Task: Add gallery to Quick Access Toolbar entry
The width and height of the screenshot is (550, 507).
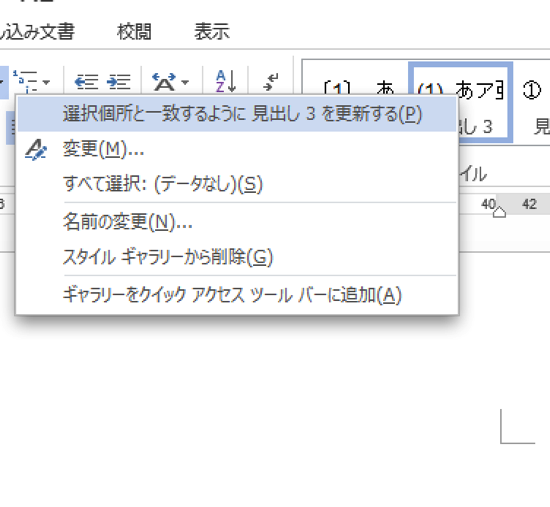Action: [x=237, y=295]
